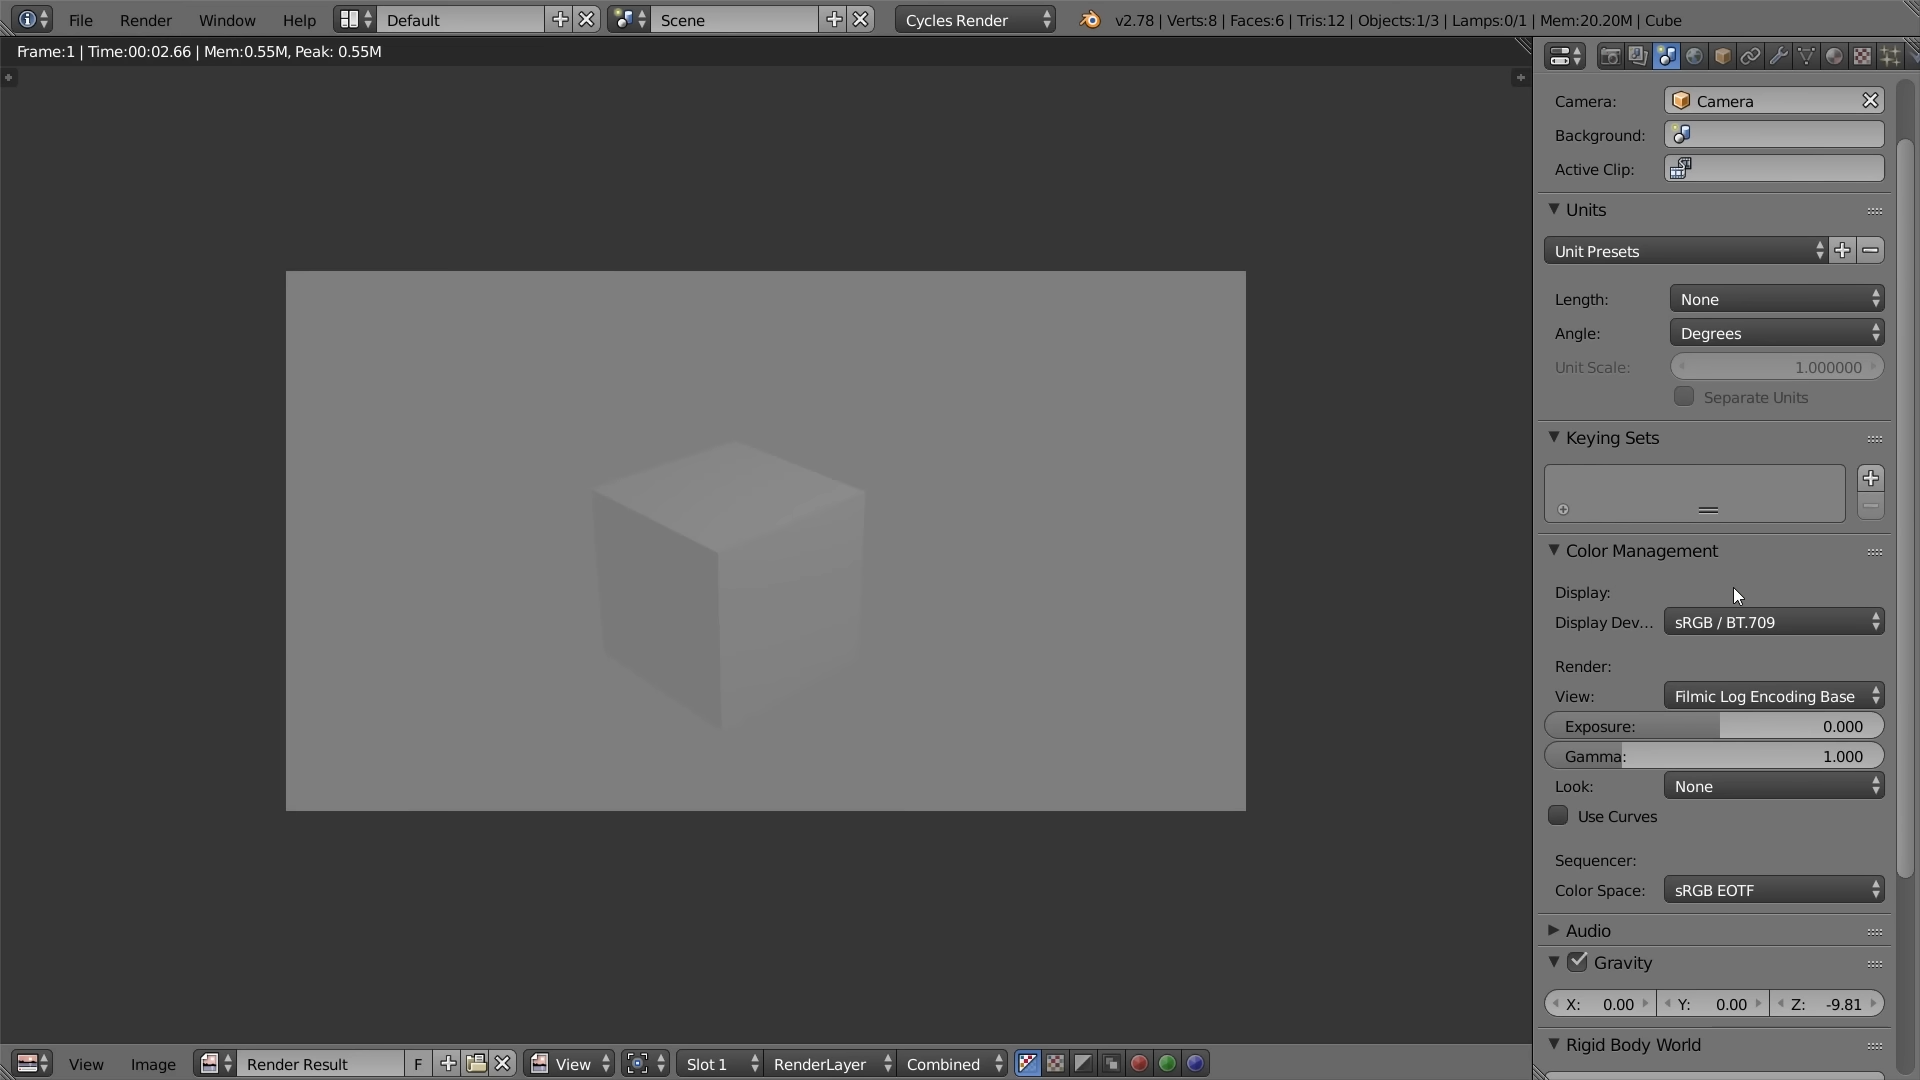Enable the Use Curves checkbox
Image resolution: width=1920 pixels, height=1080 pixels.
point(1558,816)
